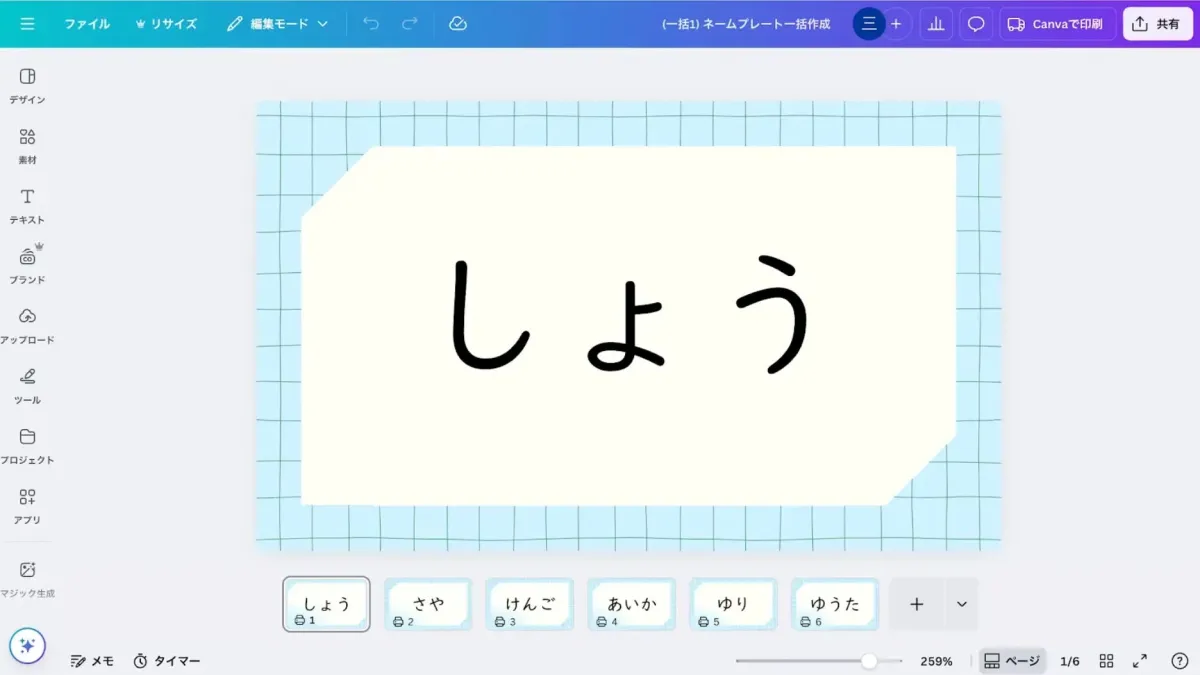Open fullscreen presentation mode icon
The width and height of the screenshot is (1200, 675).
click(x=1140, y=660)
